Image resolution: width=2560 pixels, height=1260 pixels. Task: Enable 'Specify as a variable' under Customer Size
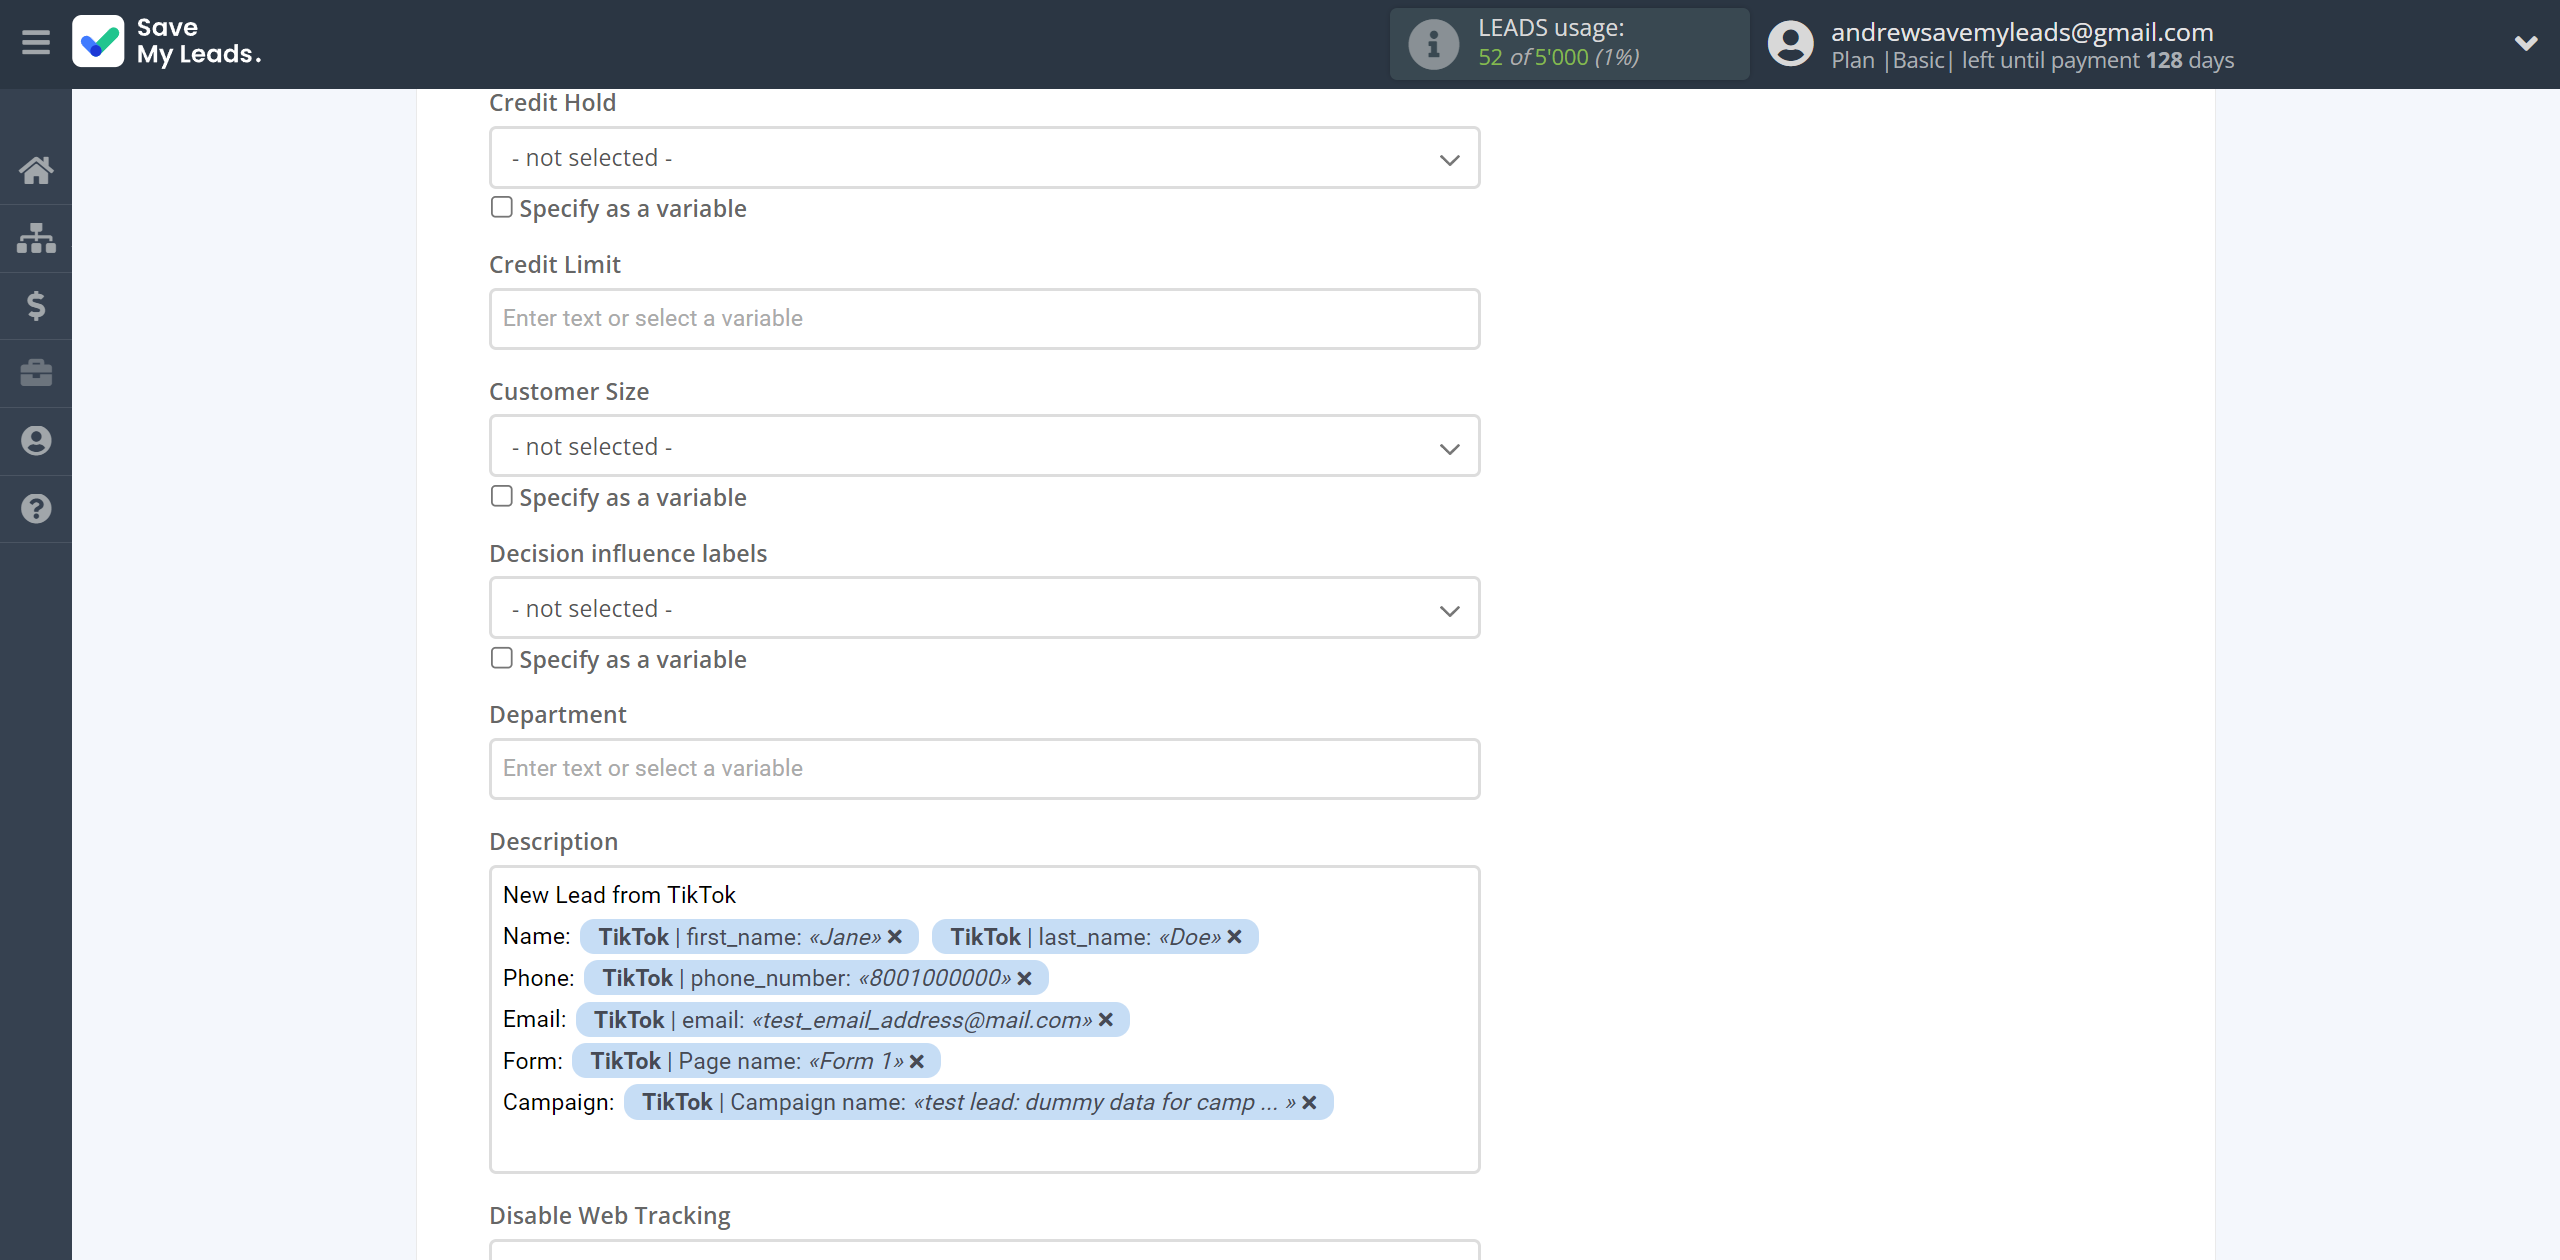click(501, 496)
